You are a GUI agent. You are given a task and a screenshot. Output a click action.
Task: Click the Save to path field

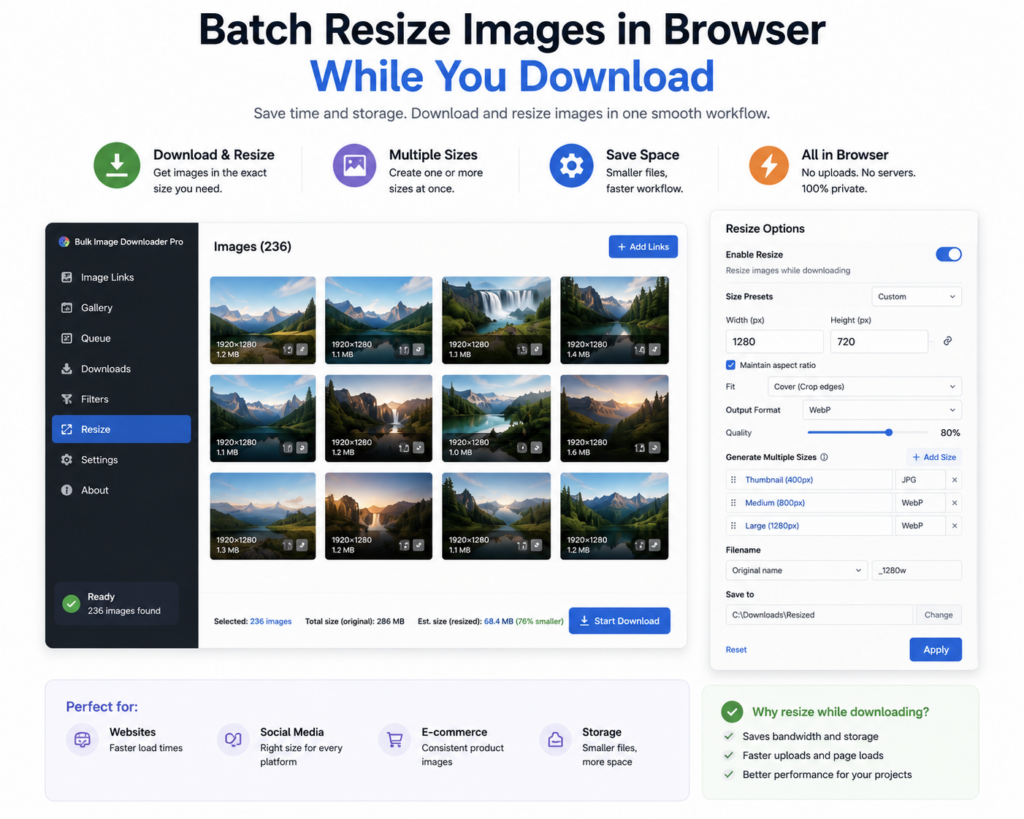(819, 615)
